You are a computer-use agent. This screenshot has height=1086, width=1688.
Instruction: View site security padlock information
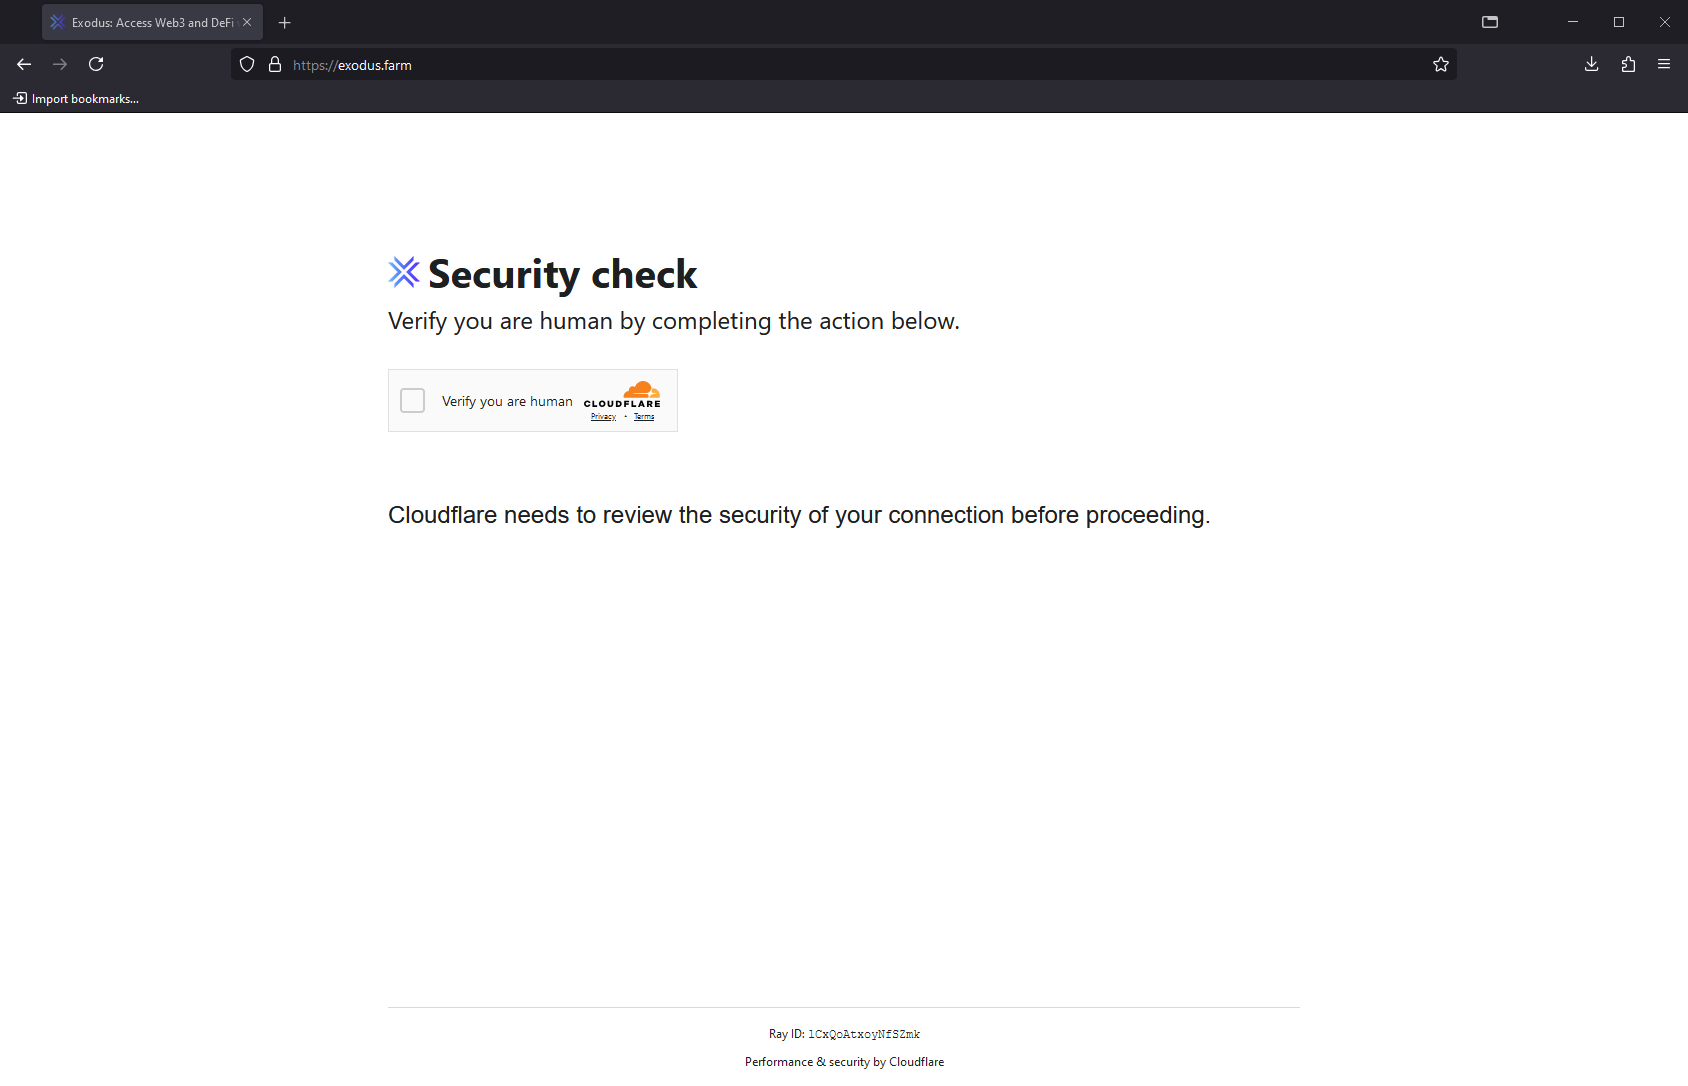(x=275, y=64)
